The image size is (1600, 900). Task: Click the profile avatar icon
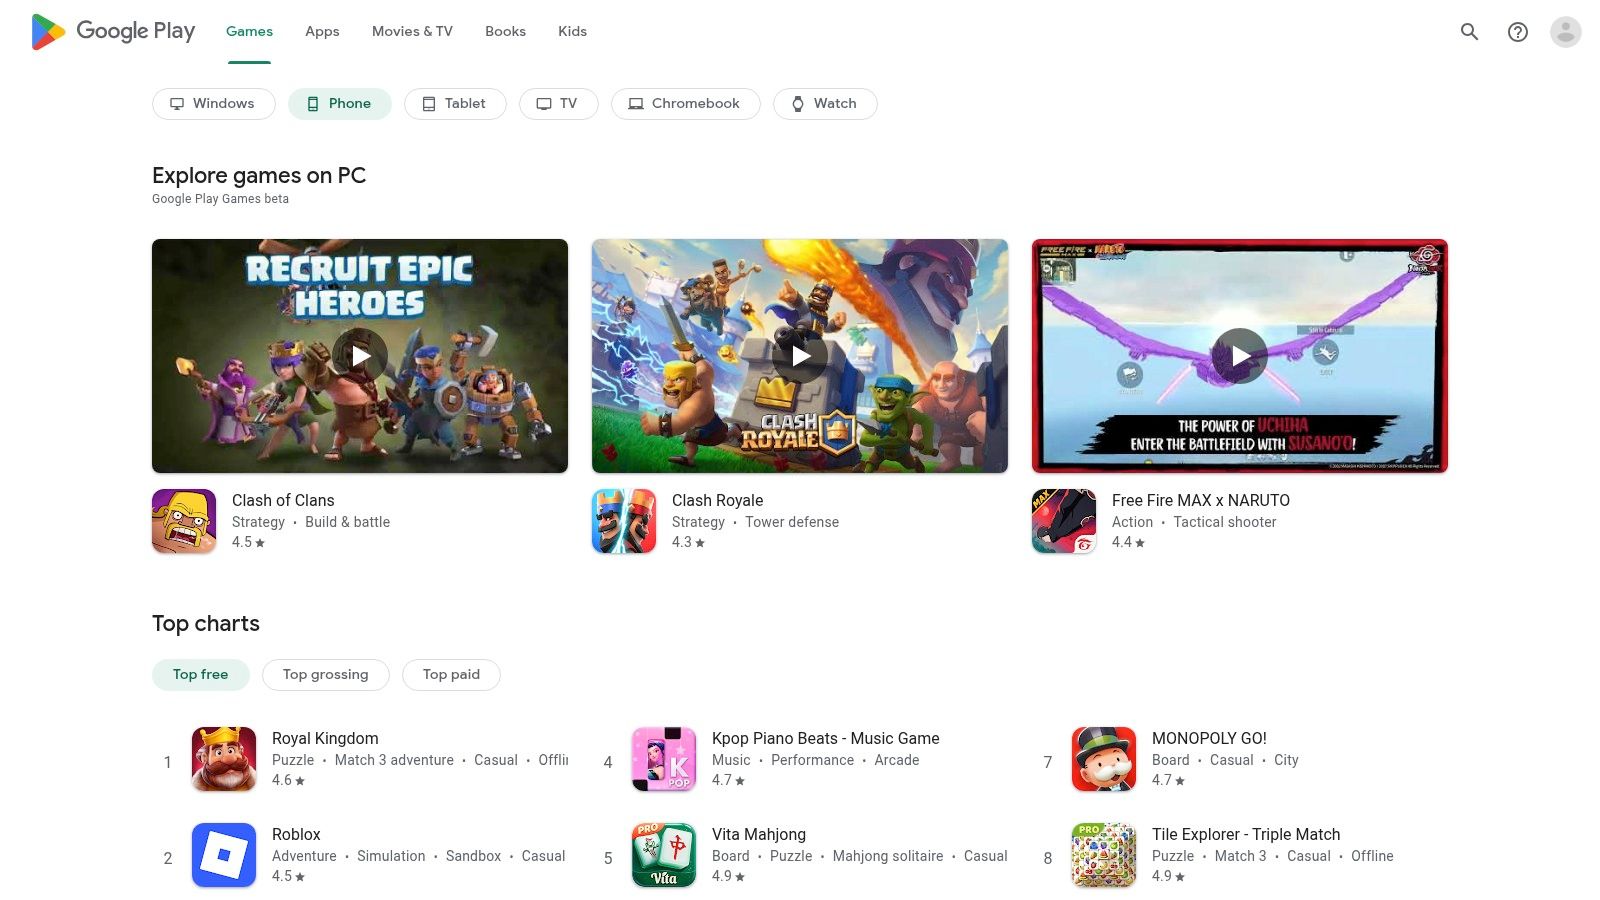click(x=1565, y=31)
